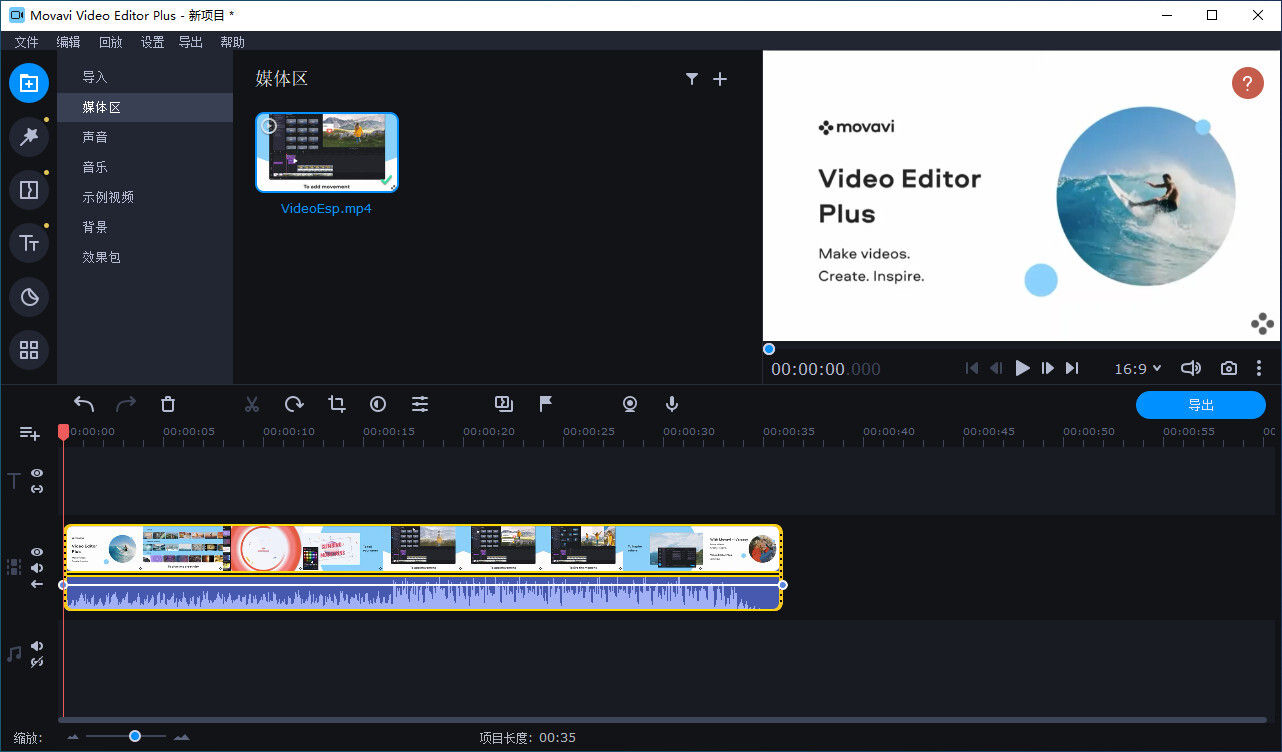Toggle link on the audio track
This screenshot has height=752, width=1282.
(x=37, y=662)
